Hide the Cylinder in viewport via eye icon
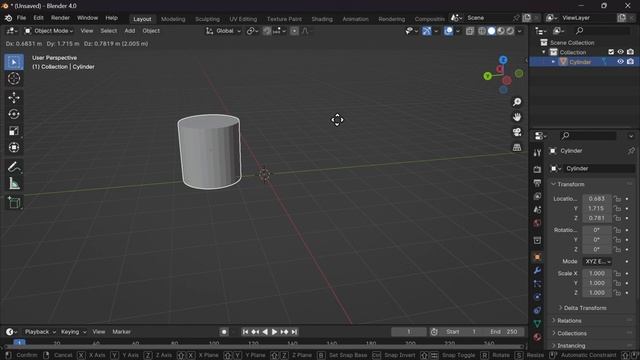This screenshot has height=360, width=640. click(x=620, y=62)
